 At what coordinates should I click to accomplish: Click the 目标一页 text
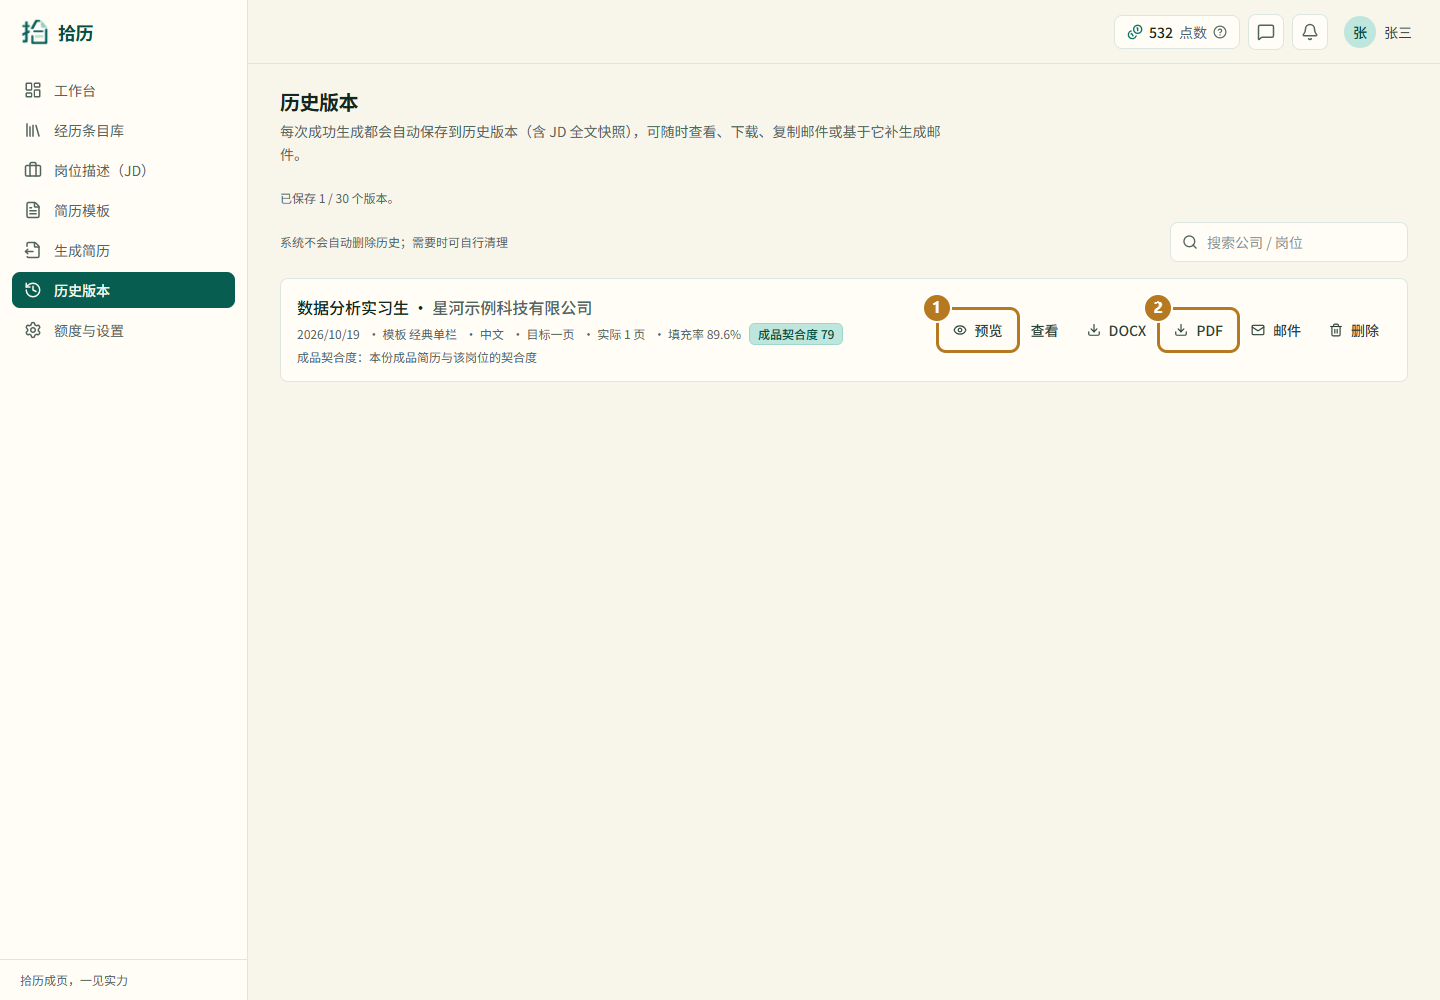pyautogui.click(x=551, y=335)
